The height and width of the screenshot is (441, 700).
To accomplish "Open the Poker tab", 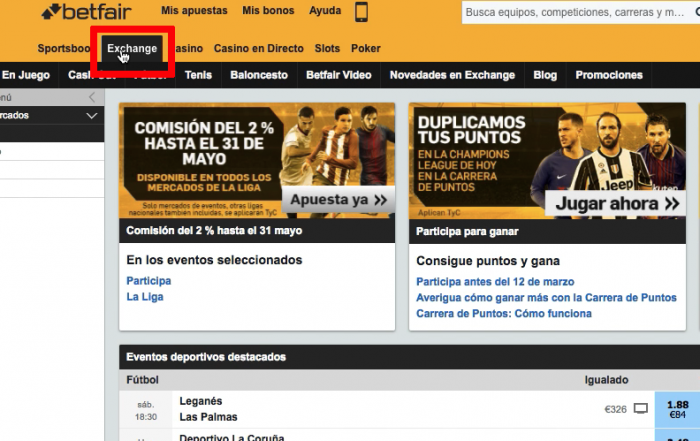I will 366,48.
